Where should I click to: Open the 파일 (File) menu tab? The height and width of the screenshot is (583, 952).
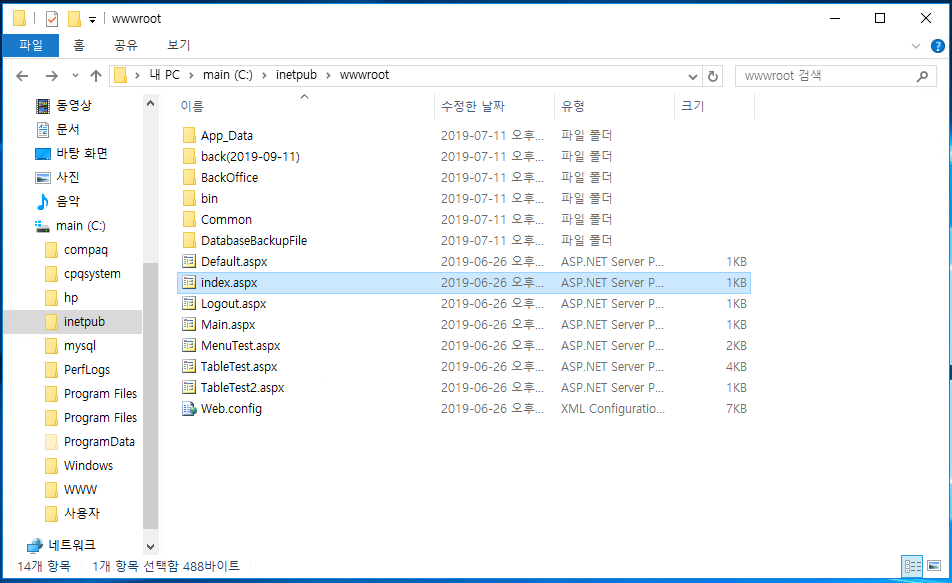31,46
